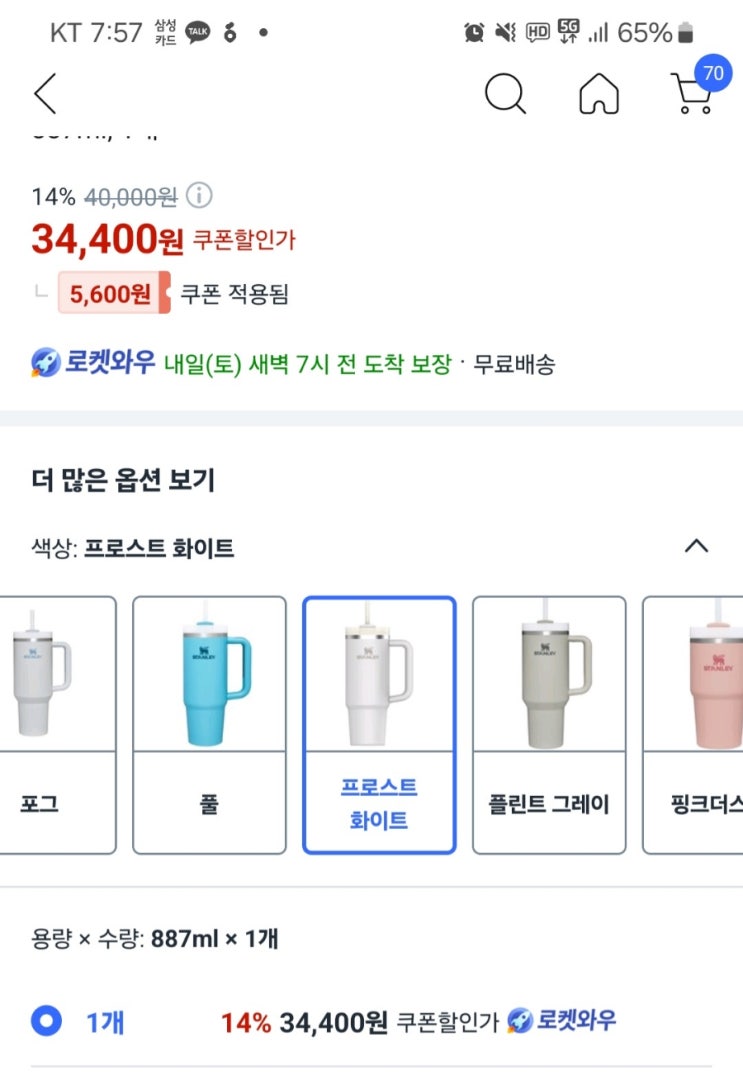The height and width of the screenshot is (1080, 743).
Task: Tap the battery icon in status bar
Action: click(685, 33)
